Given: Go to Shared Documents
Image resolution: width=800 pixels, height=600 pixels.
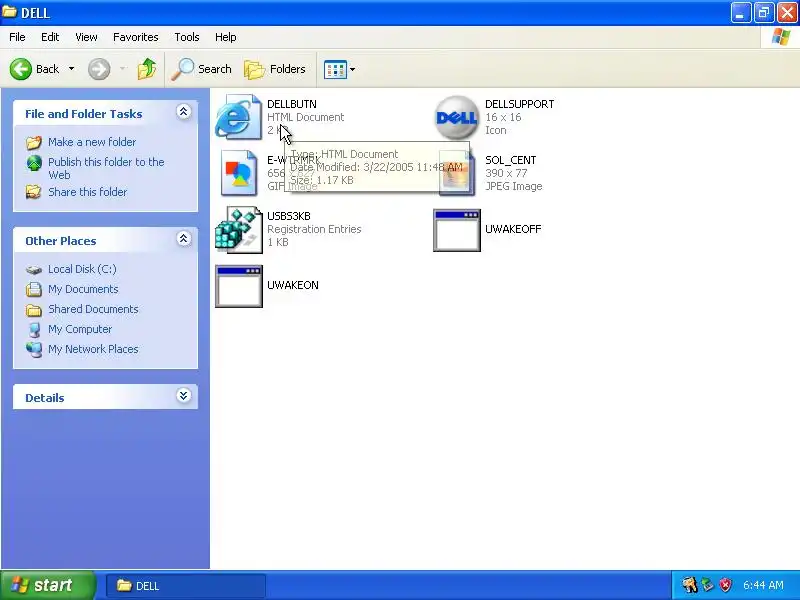Looking at the screenshot, I should (x=93, y=309).
